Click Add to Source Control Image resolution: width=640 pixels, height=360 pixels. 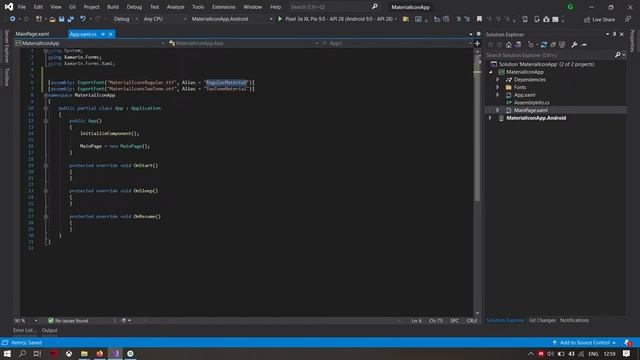(584, 343)
